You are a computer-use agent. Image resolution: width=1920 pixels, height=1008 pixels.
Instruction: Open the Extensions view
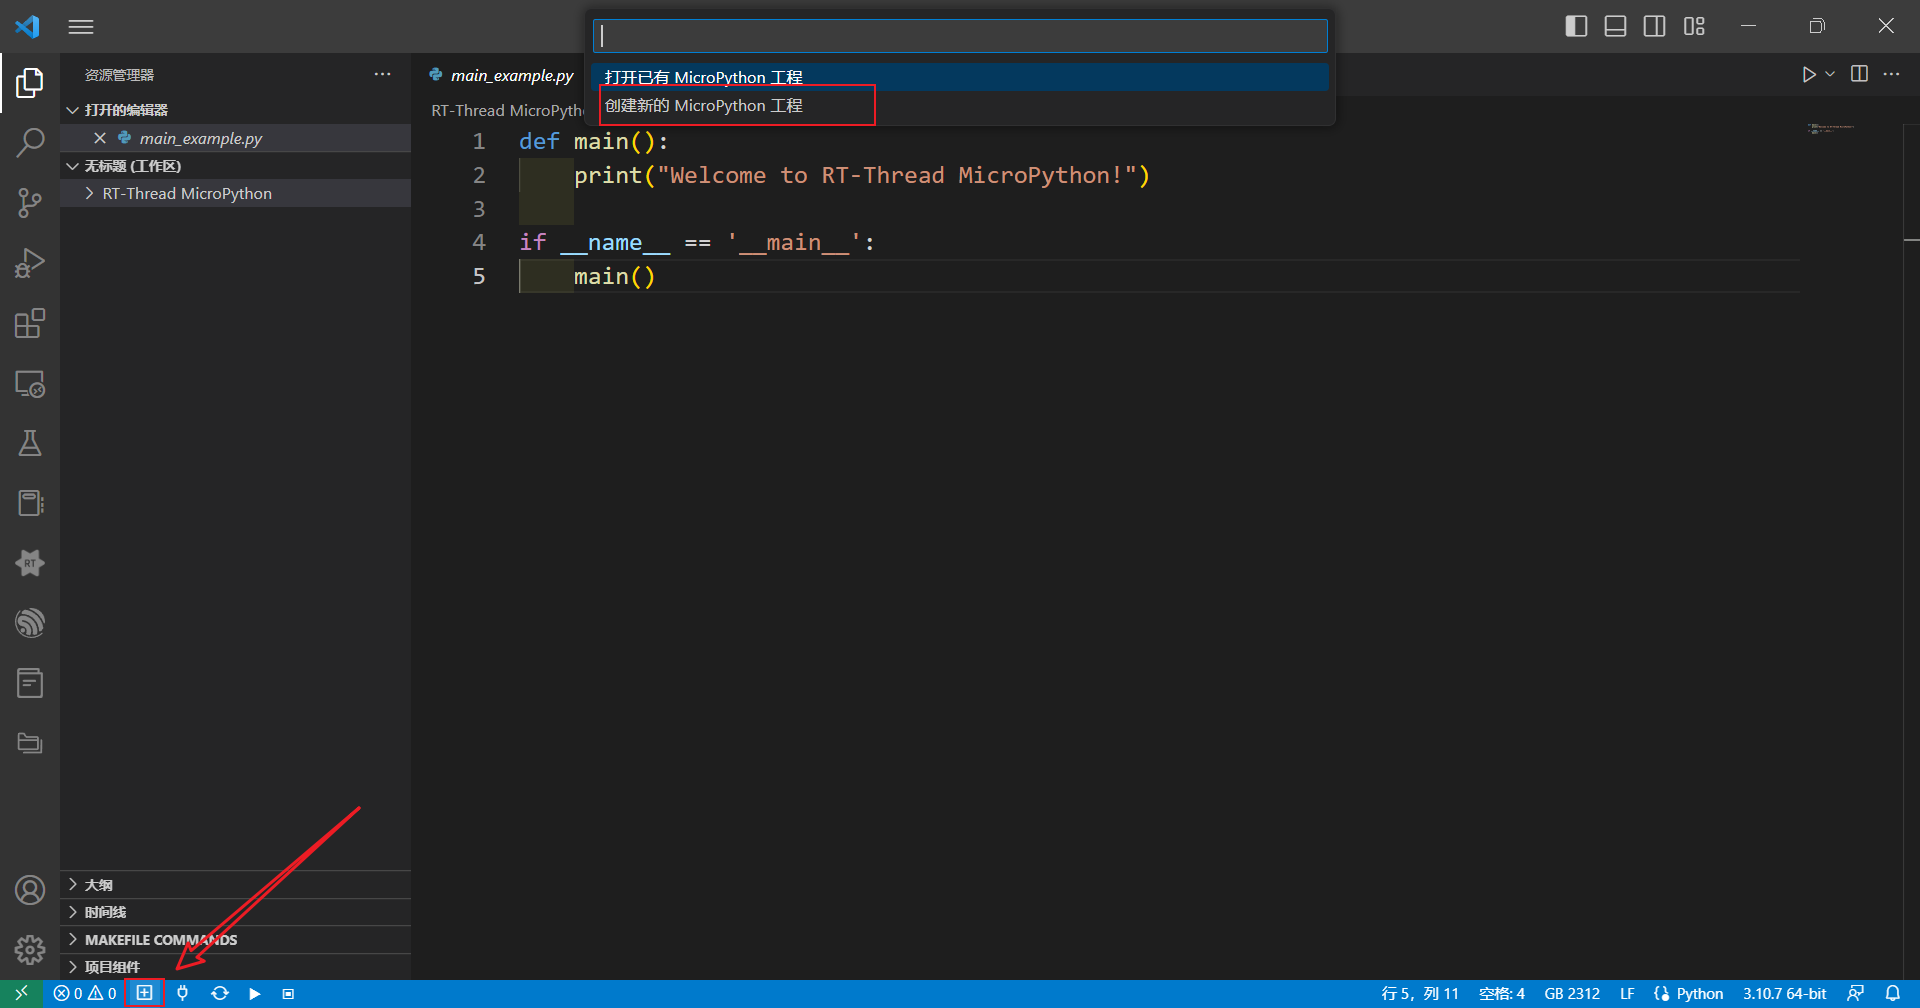pyautogui.click(x=30, y=323)
